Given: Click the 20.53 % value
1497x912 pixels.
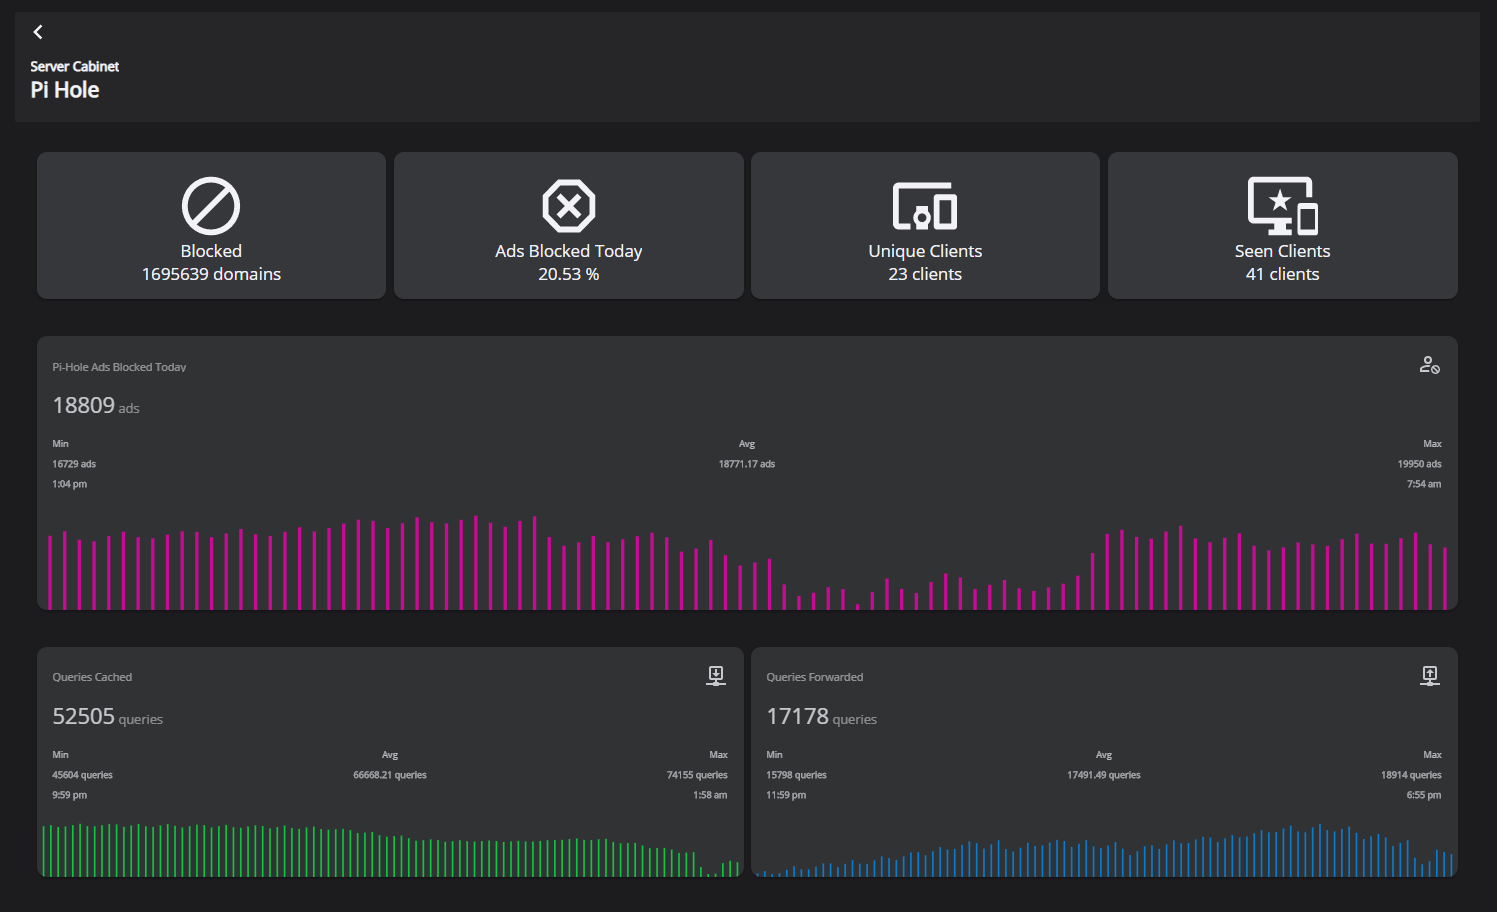Looking at the screenshot, I should coord(569,274).
